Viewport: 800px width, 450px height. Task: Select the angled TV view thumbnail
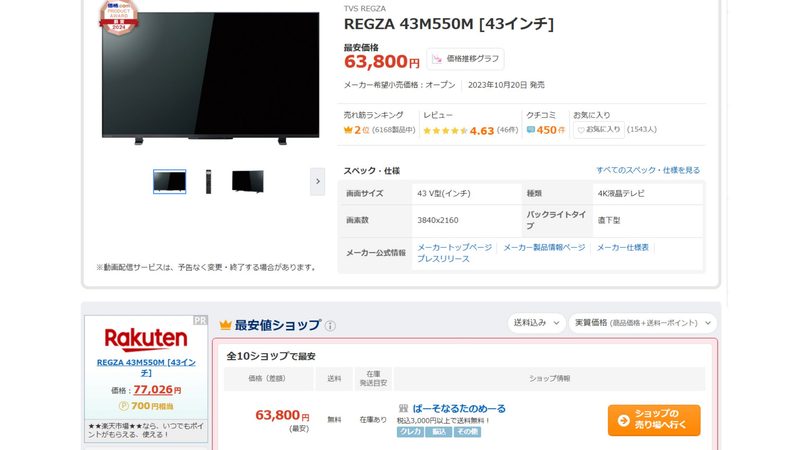248,182
